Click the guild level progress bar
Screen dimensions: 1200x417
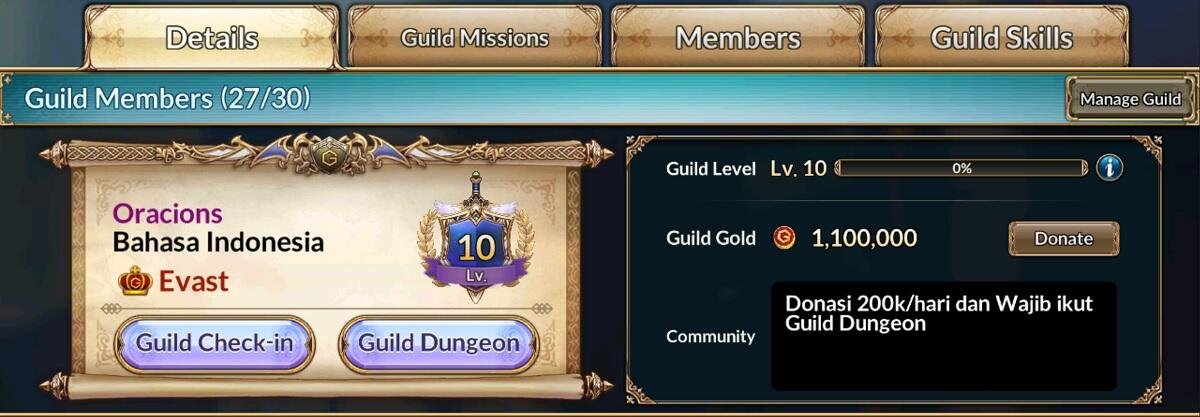point(961,168)
